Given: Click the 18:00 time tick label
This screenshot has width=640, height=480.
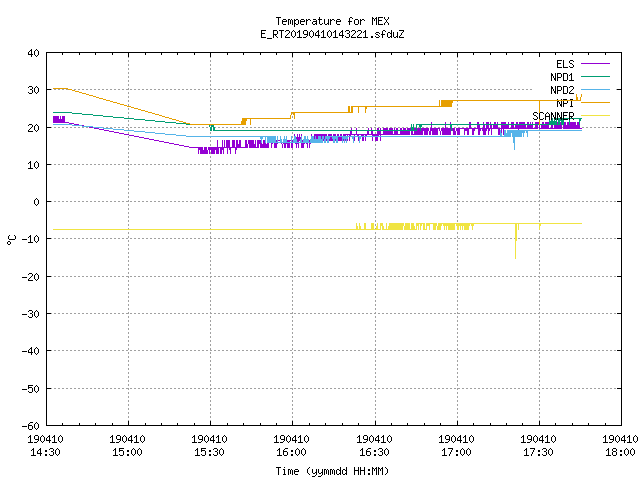Looking at the screenshot, I should (620, 452).
